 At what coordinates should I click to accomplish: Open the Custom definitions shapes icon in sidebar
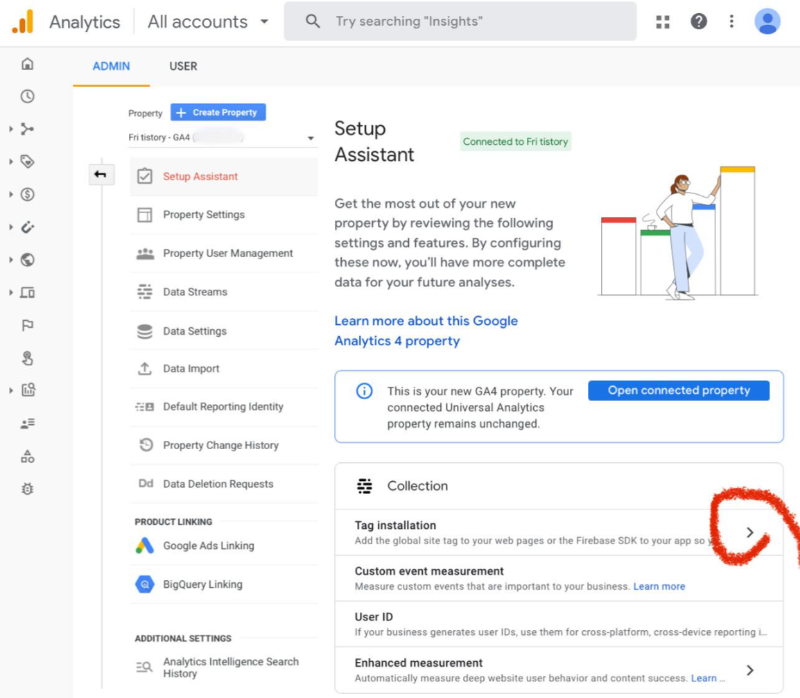coord(28,456)
